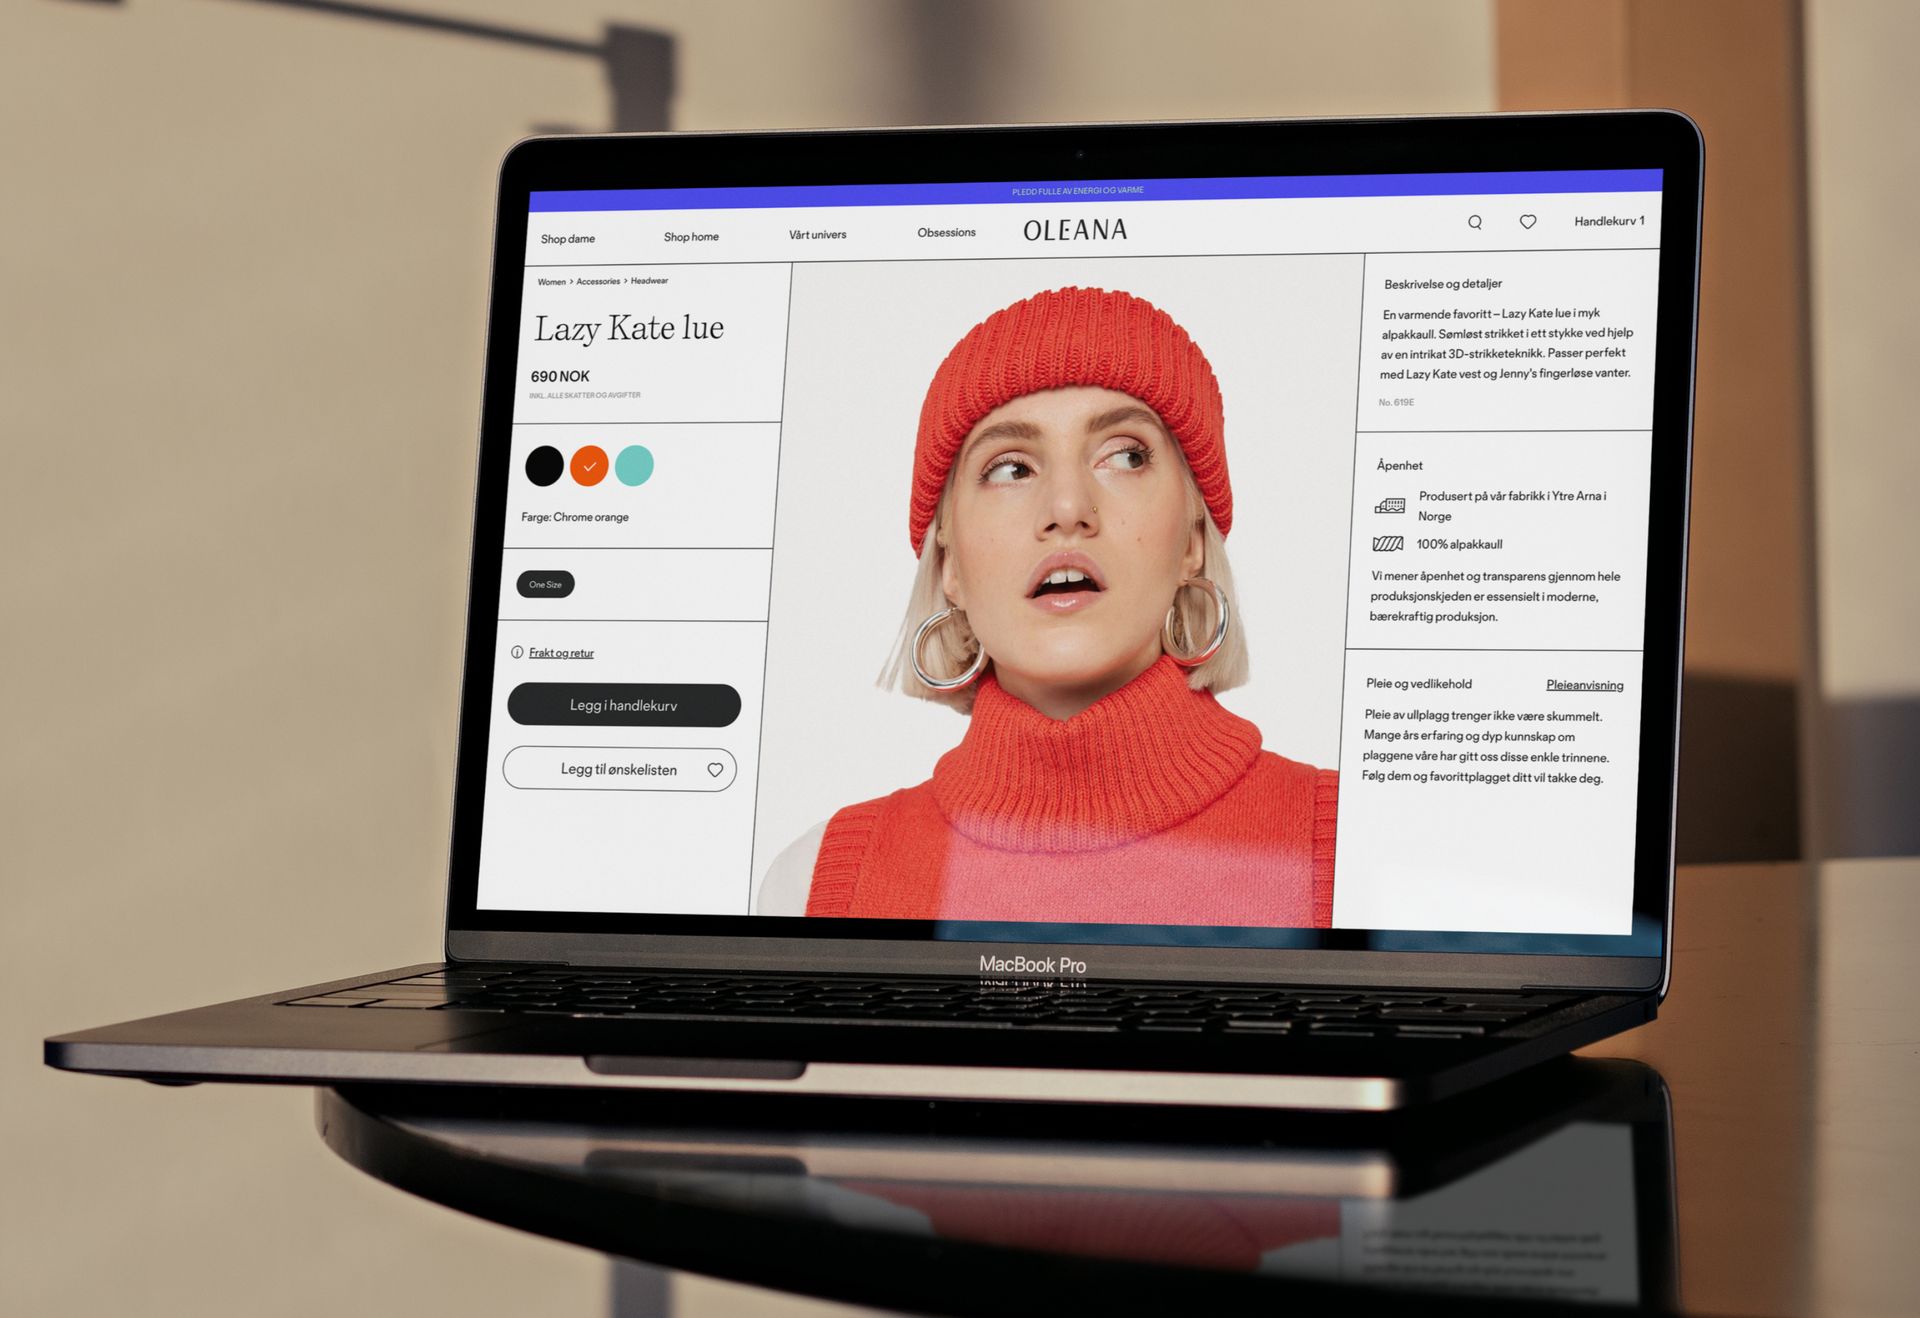Click Legg til ønskelisten button

(x=619, y=769)
